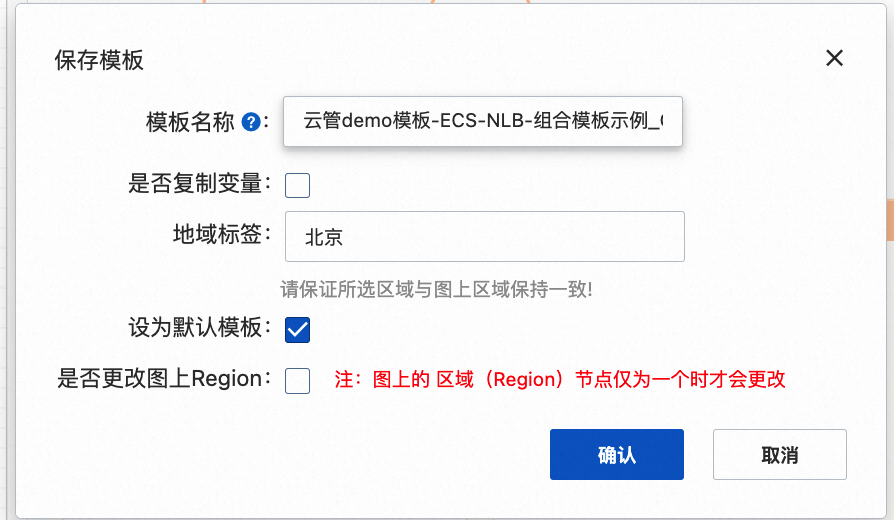The image size is (894, 520).
Task: Tick the 是否更改图上Region checkbox
Action: (297, 380)
